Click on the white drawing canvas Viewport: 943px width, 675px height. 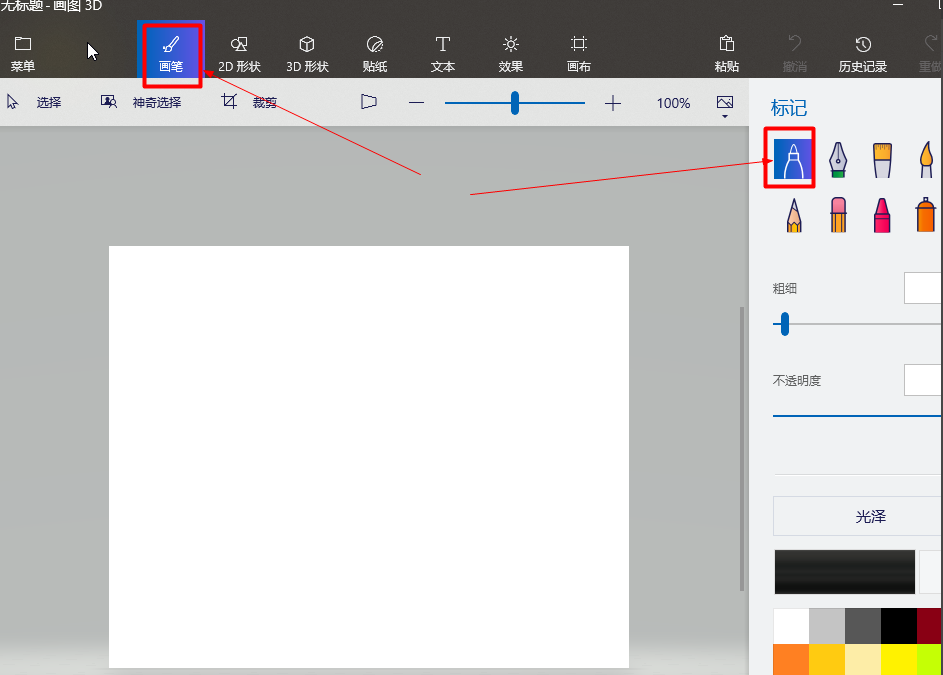tap(369, 457)
